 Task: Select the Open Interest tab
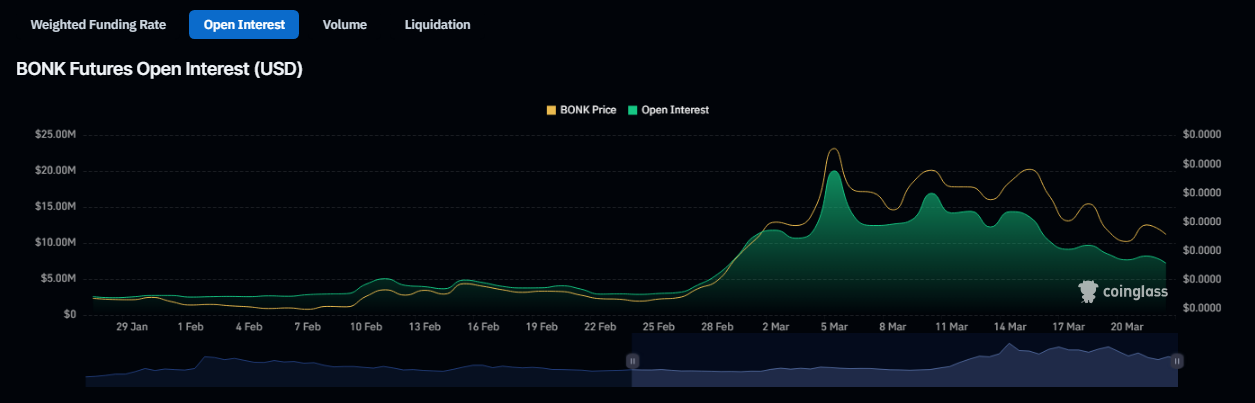coord(244,24)
